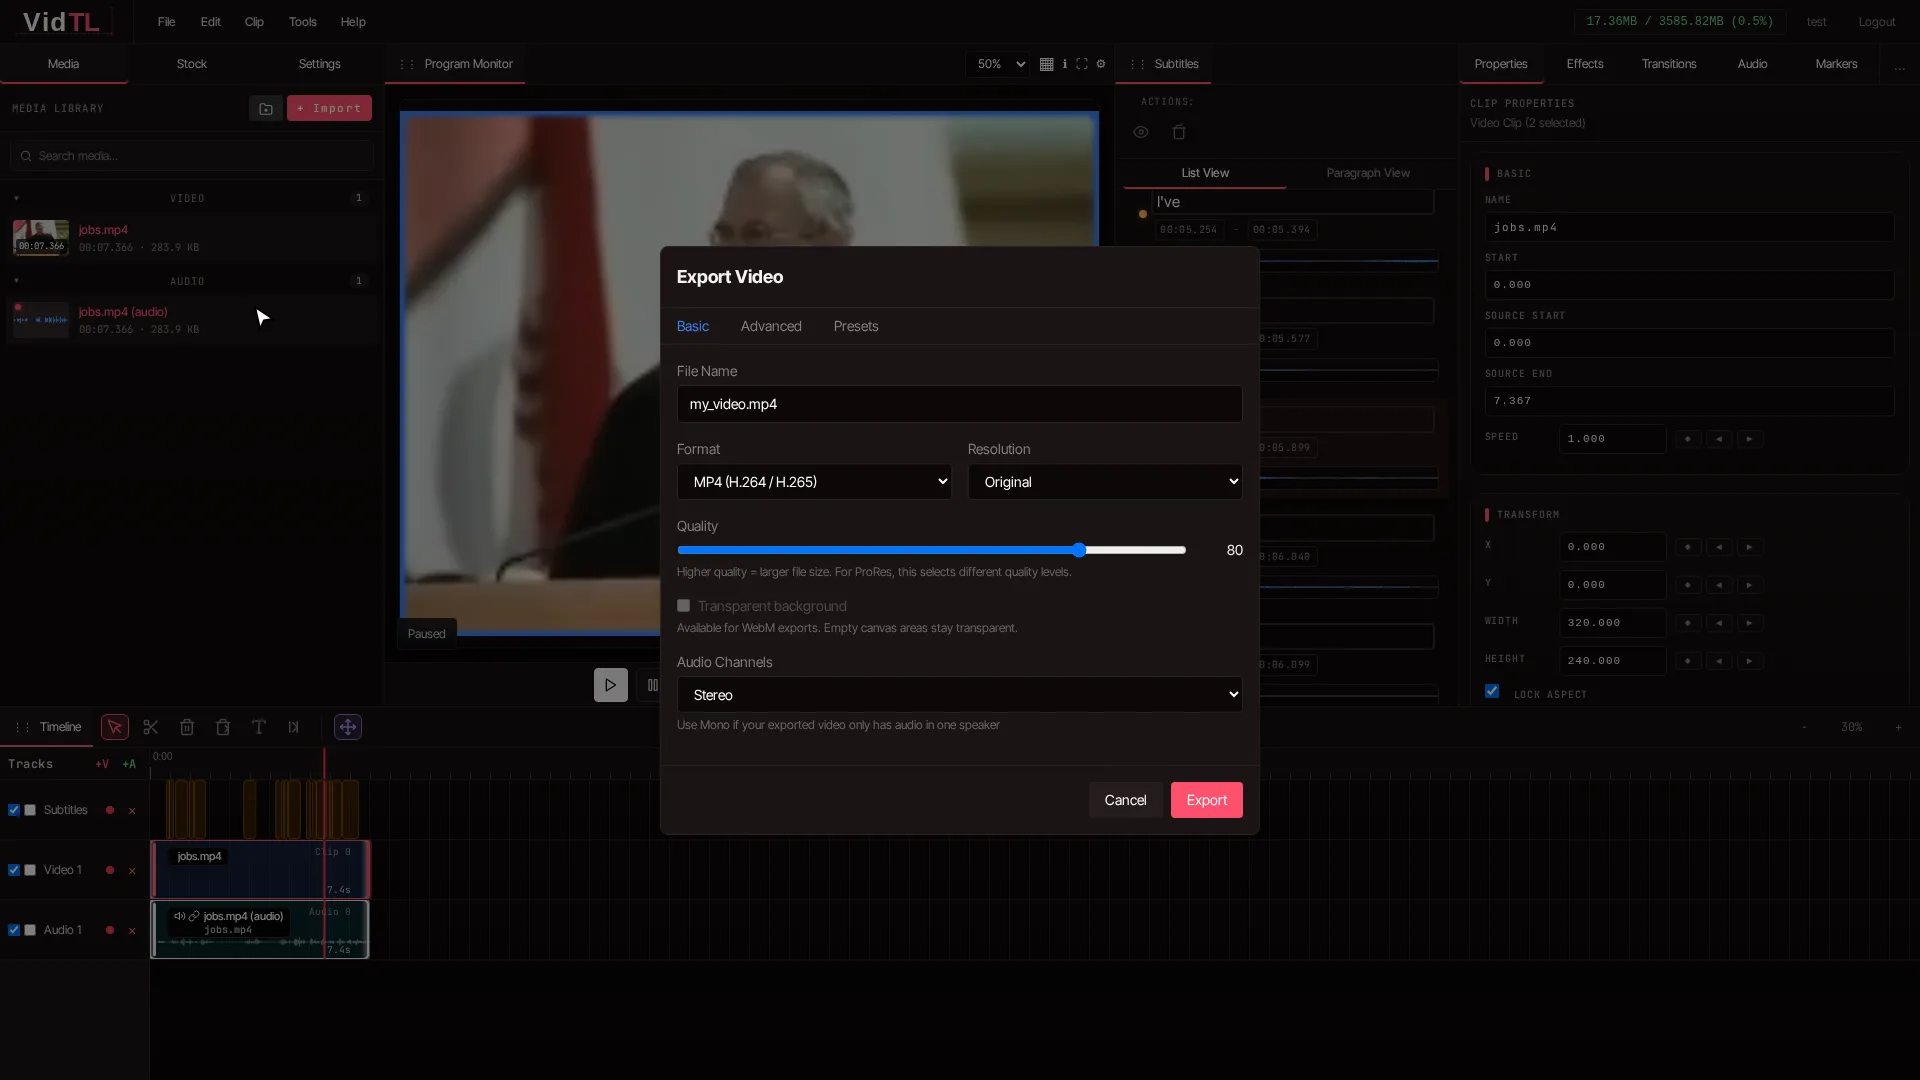Click the skip-to-end icon in Timeline toolbar
The width and height of the screenshot is (1920, 1080).
[x=294, y=727]
